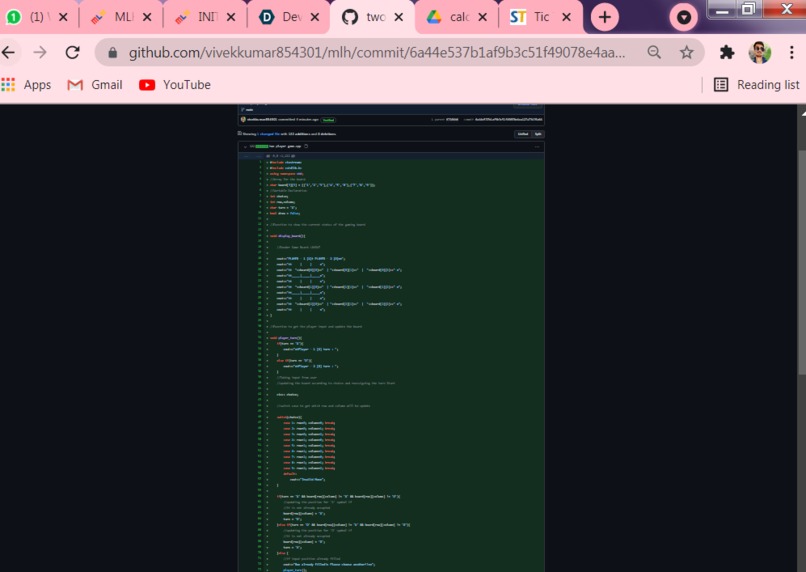Open the Apps grid shortcut
The width and height of the screenshot is (806, 572).
pos(26,85)
